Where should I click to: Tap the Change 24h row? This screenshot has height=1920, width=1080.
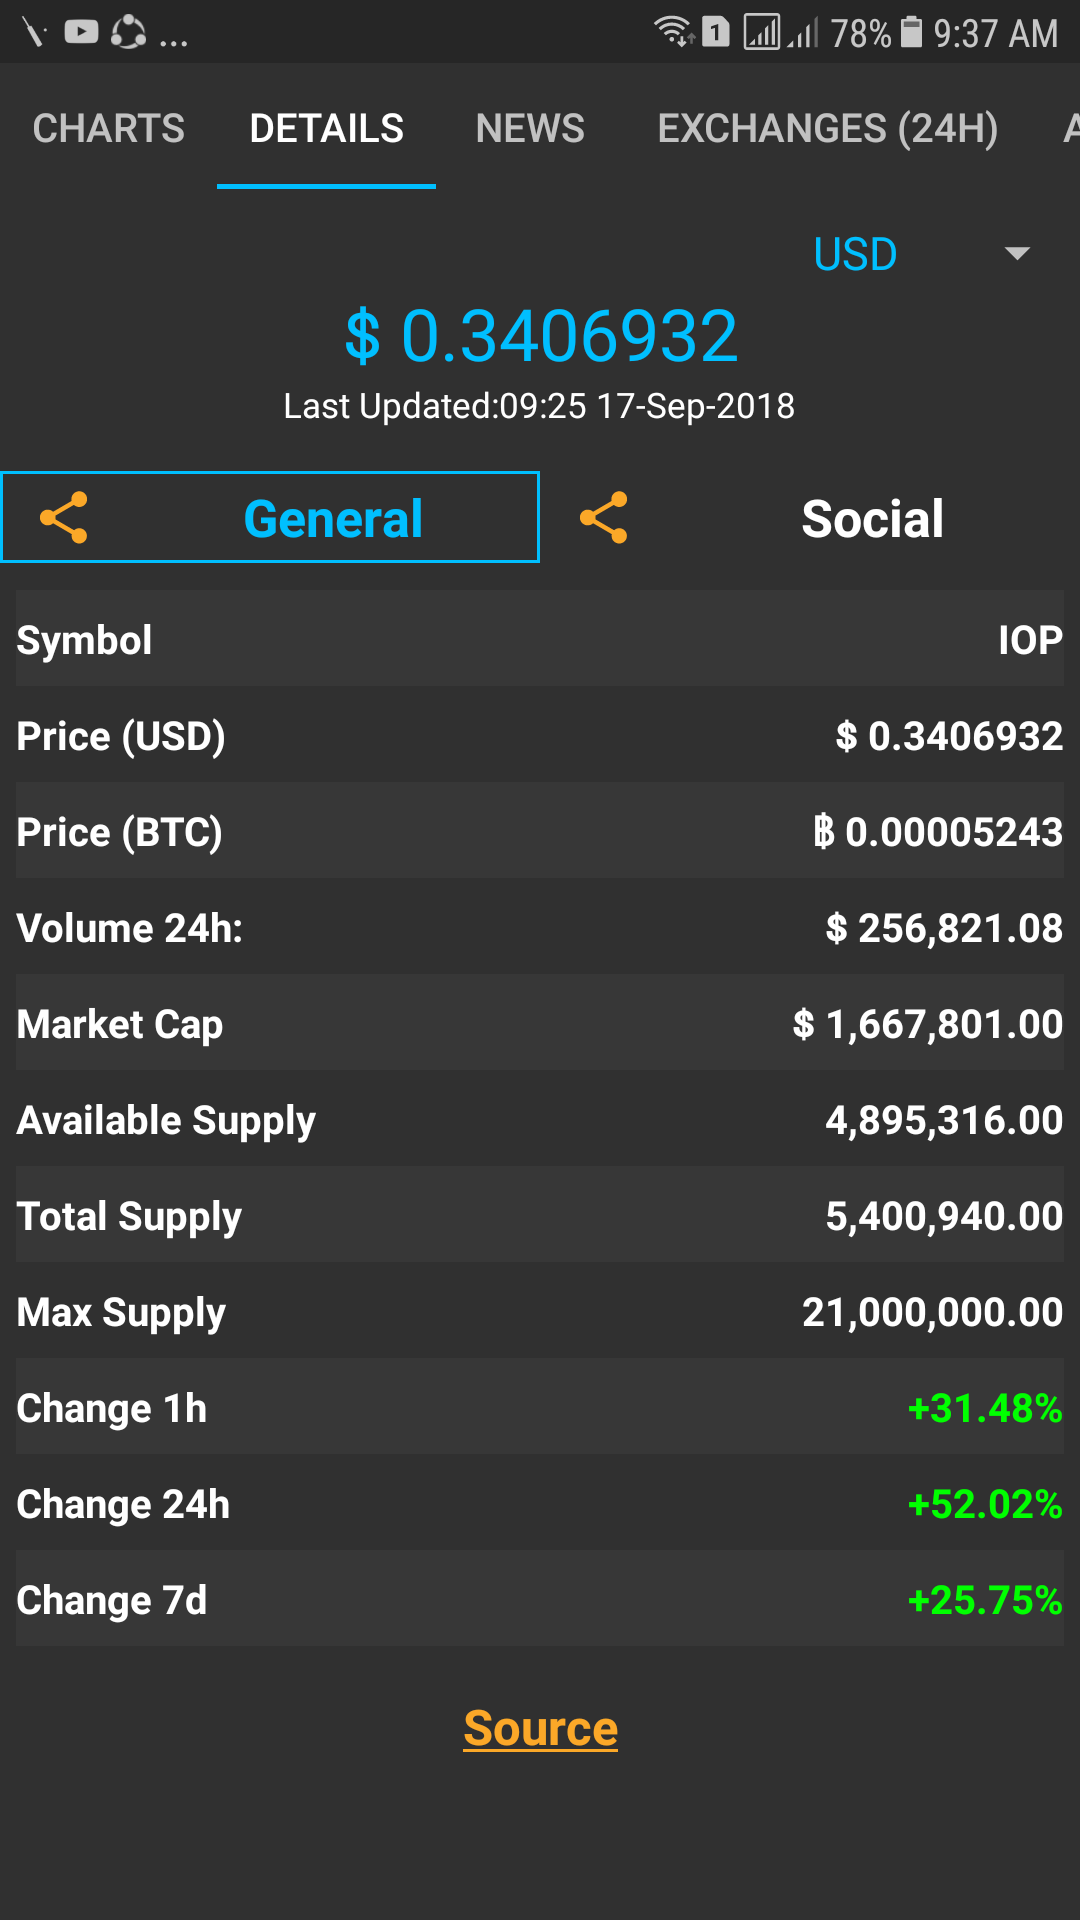(540, 1504)
